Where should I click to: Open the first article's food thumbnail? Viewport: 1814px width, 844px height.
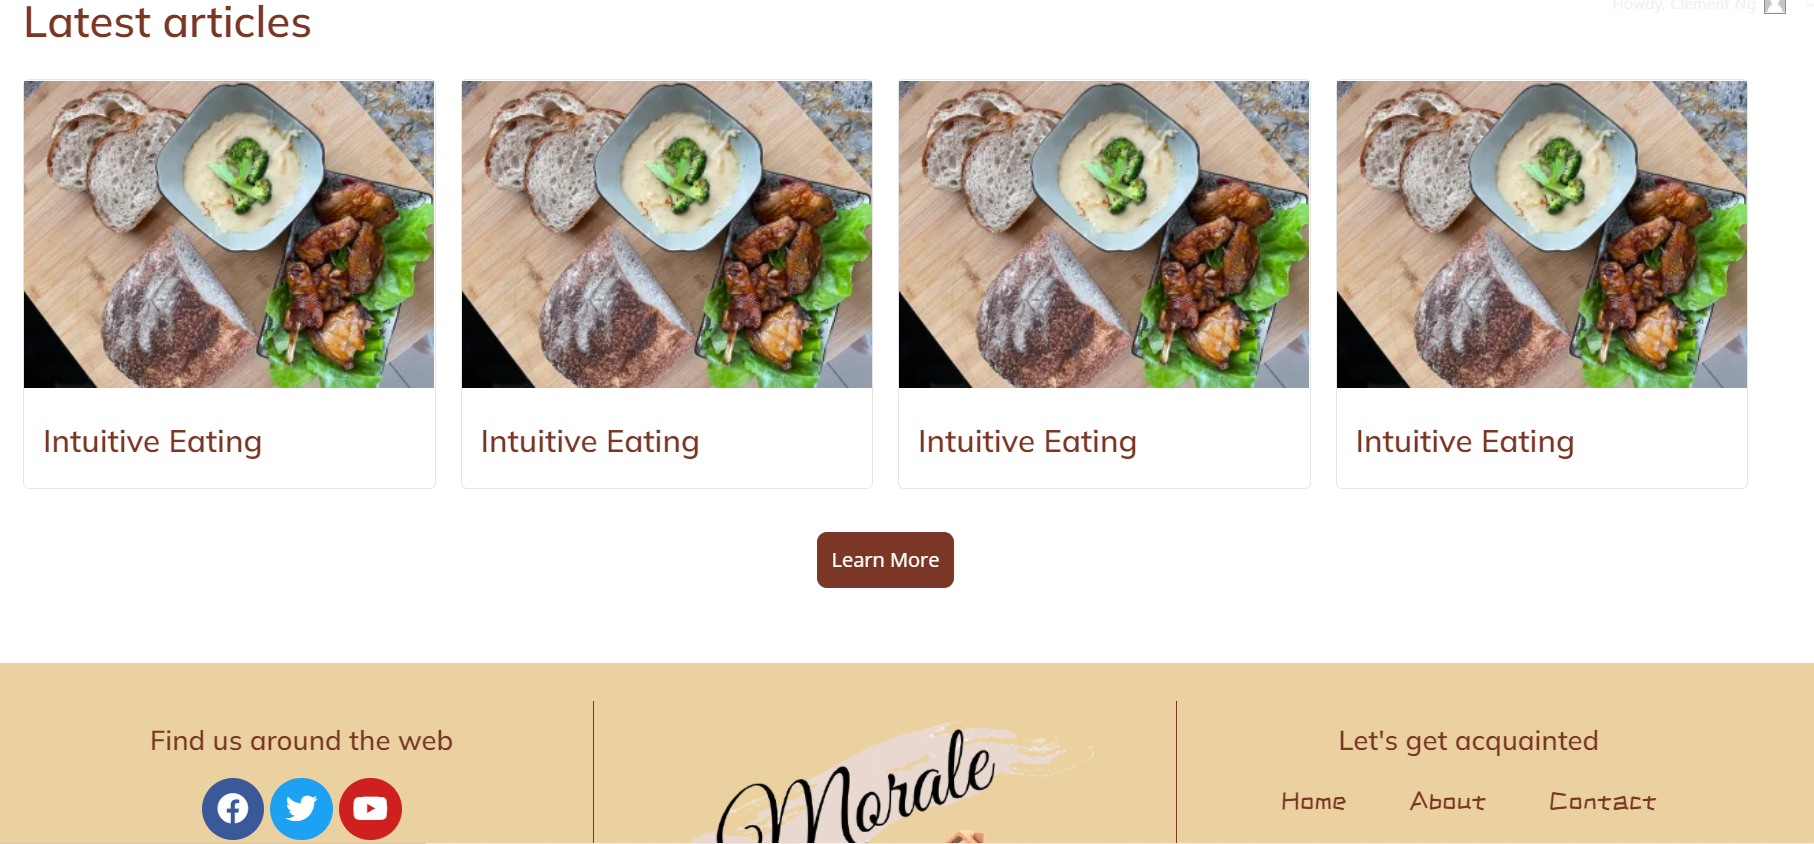pyautogui.click(x=229, y=234)
